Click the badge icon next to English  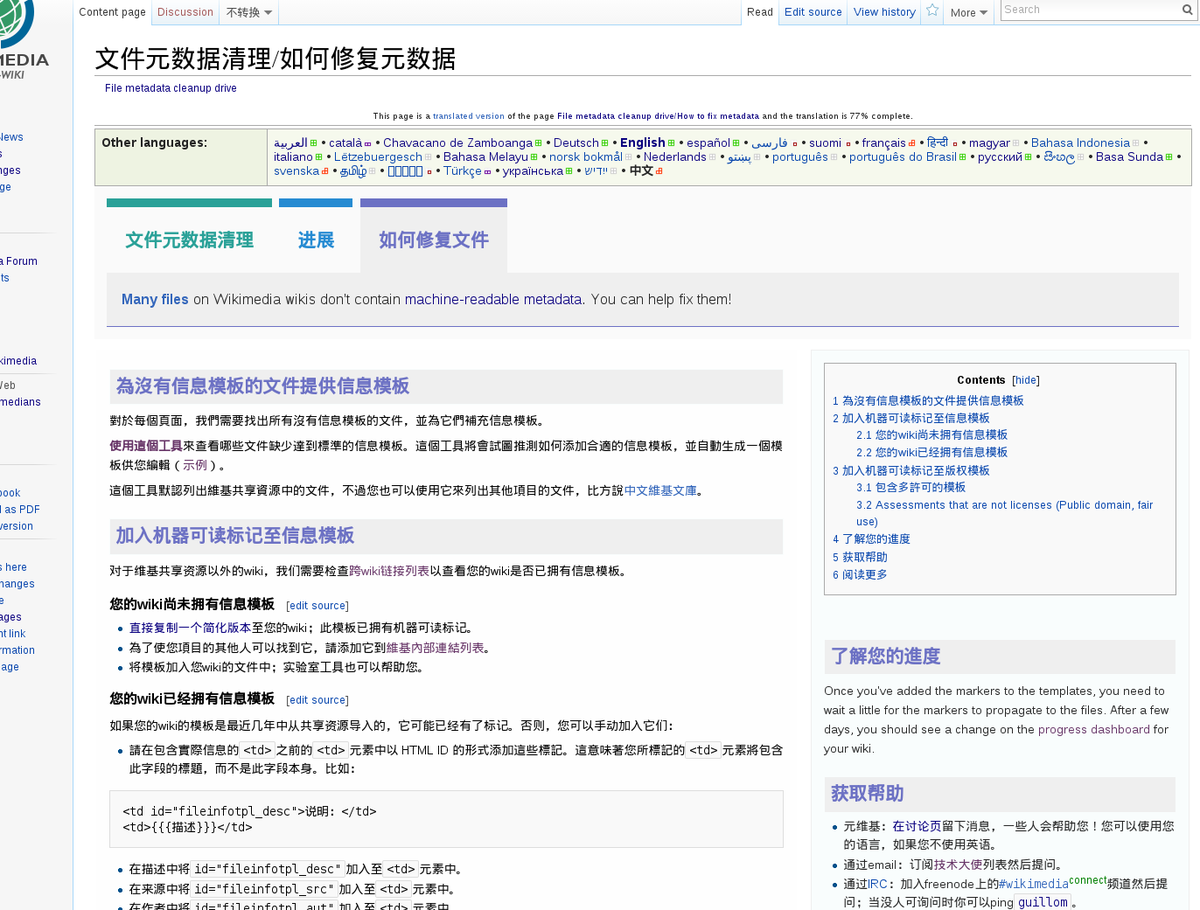669,142
